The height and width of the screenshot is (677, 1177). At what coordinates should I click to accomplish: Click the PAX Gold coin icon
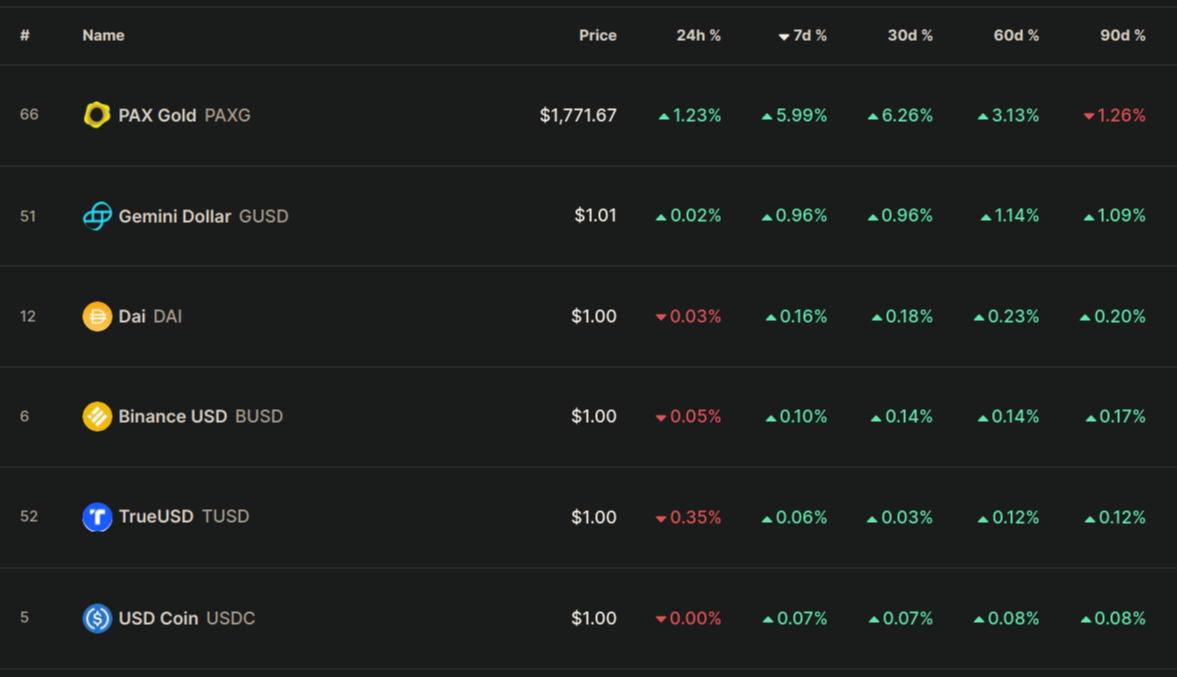pyautogui.click(x=97, y=115)
